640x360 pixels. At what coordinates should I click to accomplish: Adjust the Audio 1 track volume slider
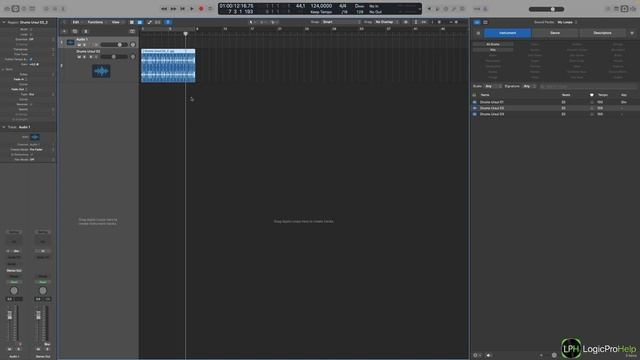click(114, 44)
